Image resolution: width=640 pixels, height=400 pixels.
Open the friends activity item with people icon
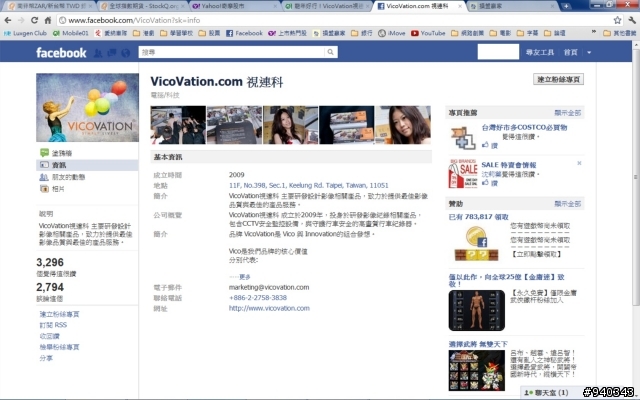pyautogui.click(x=62, y=177)
